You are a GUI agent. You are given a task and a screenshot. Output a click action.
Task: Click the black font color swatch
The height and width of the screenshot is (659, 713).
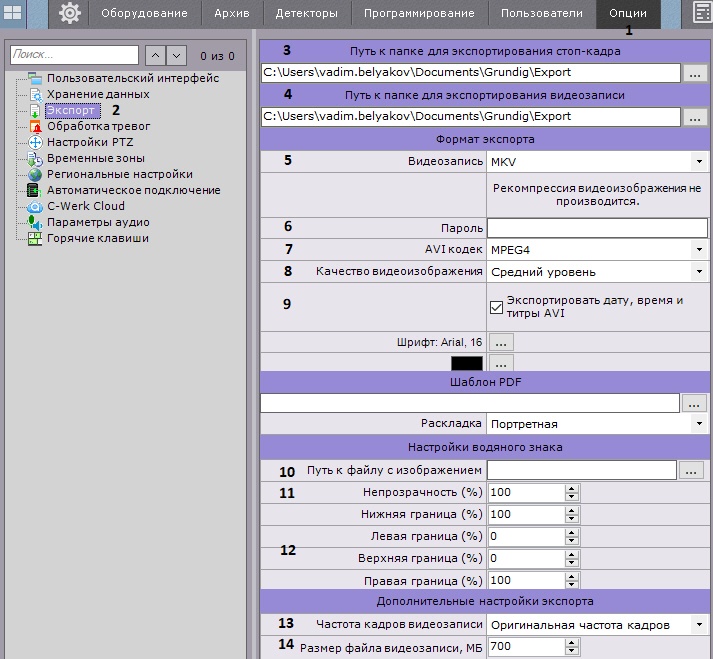point(466,363)
